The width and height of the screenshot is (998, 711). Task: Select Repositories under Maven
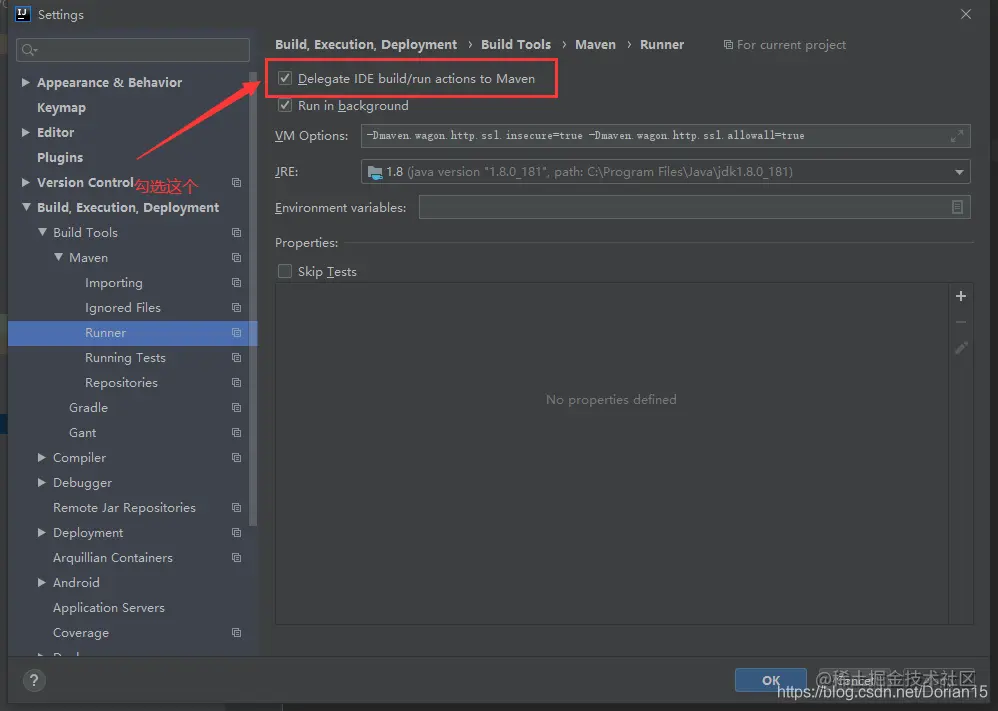pos(122,383)
